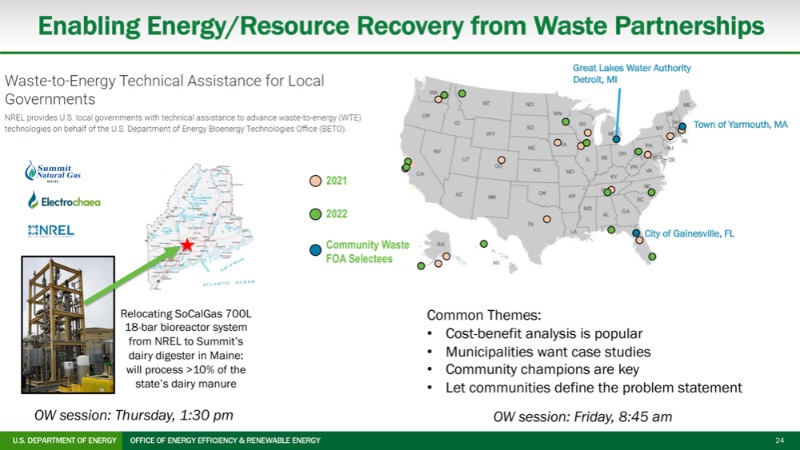
Task: Select the NREL logo
Action: coord(52,231)
